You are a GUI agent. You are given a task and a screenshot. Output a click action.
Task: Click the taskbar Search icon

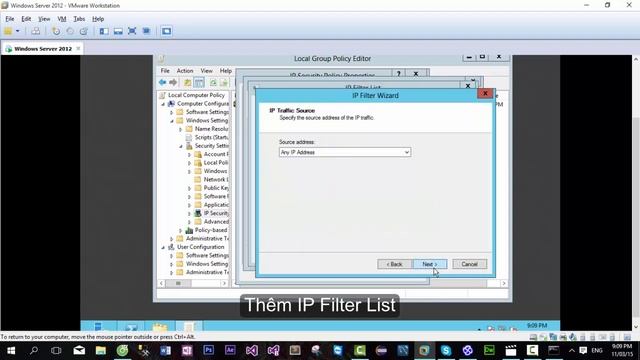tap(34, 351)
